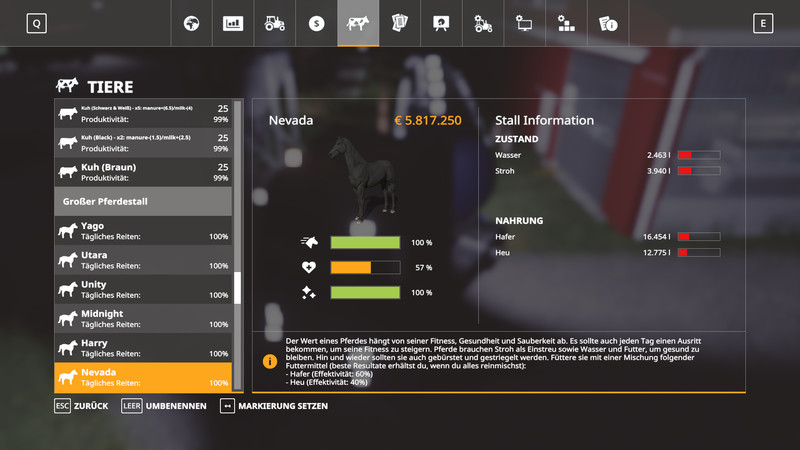Open the tutorial presentation board tab
Screen dimensions: 800x450
click(441, 23)
